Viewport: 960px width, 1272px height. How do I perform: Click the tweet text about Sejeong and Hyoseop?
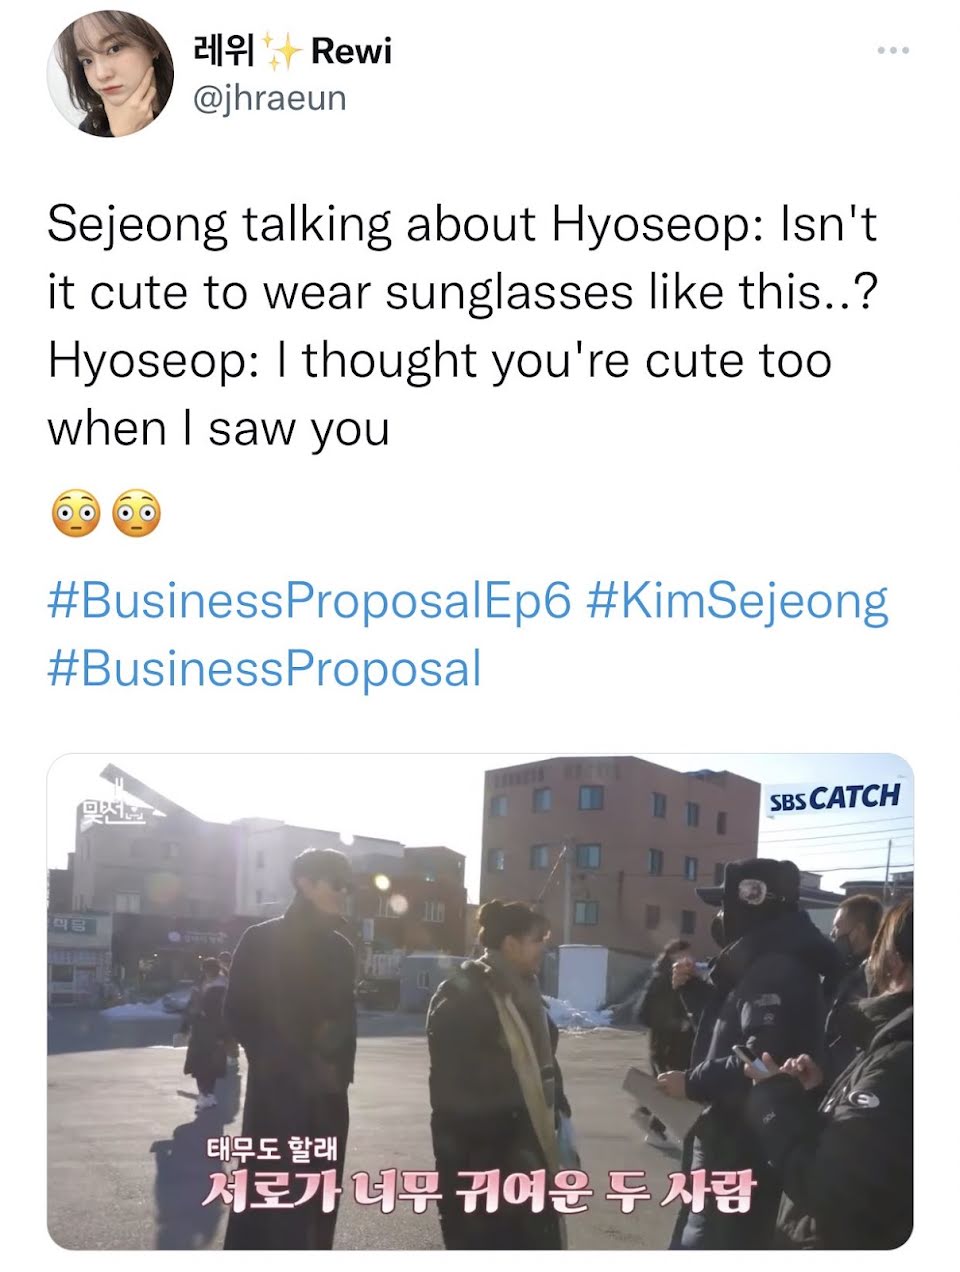pyautogui.click(x=461, y=326)
